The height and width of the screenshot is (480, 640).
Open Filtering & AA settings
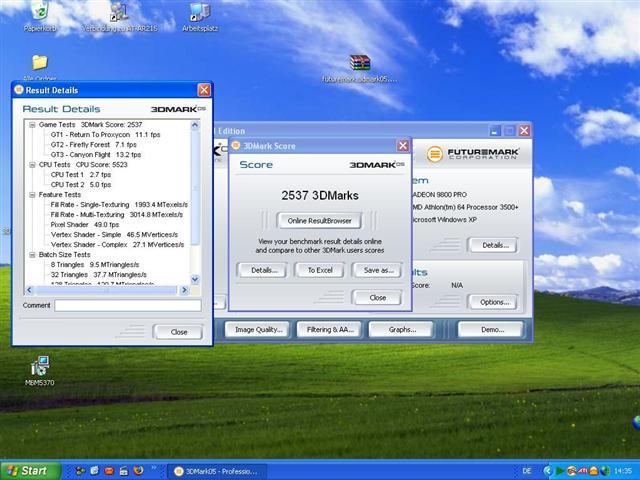click(329, 330)
